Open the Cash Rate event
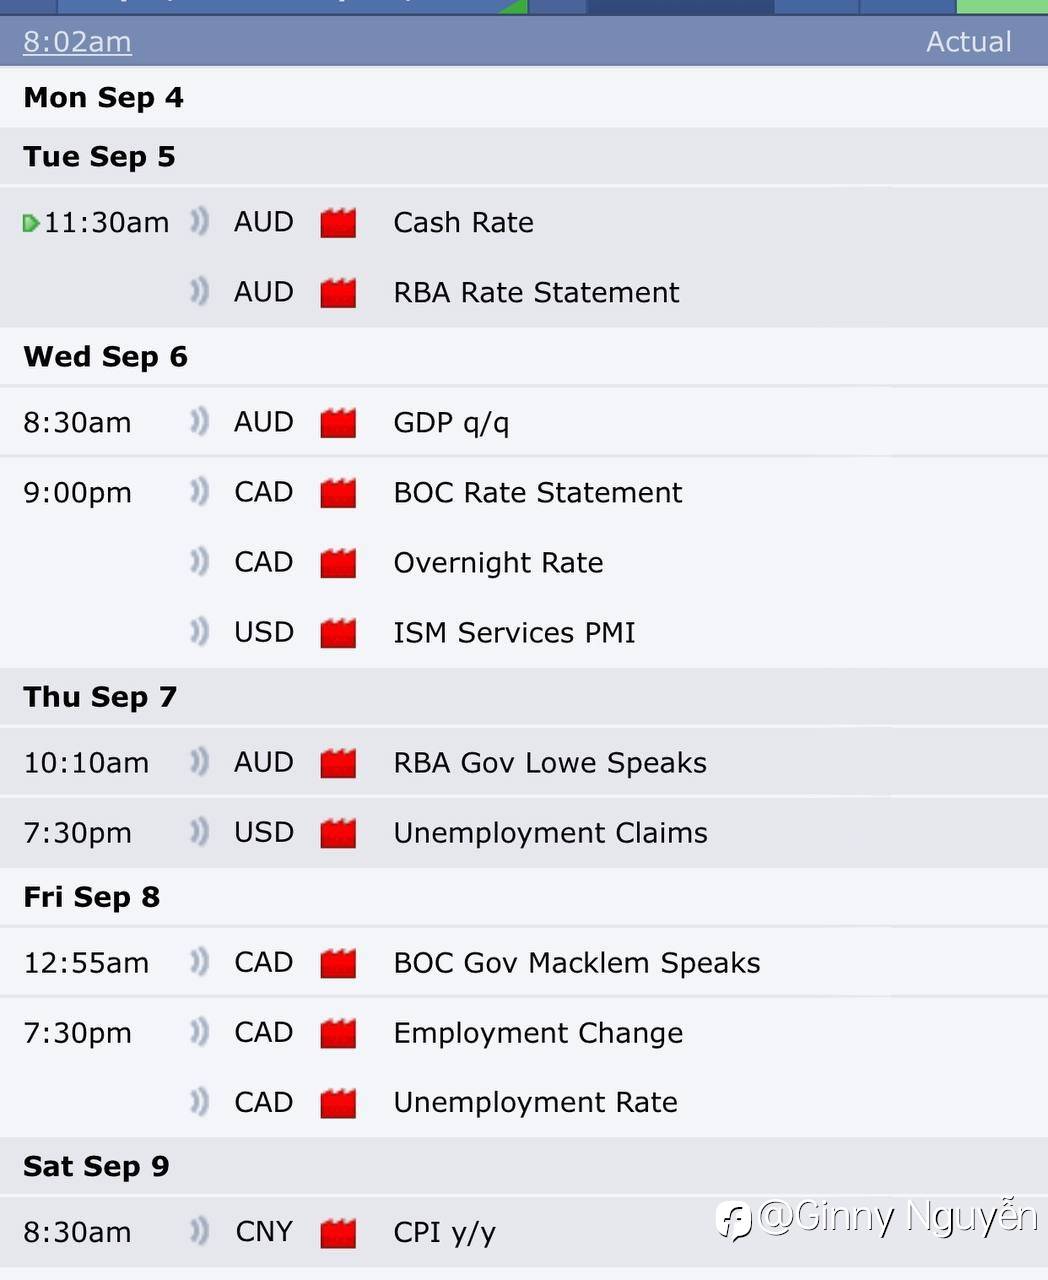 pos(463,222)
